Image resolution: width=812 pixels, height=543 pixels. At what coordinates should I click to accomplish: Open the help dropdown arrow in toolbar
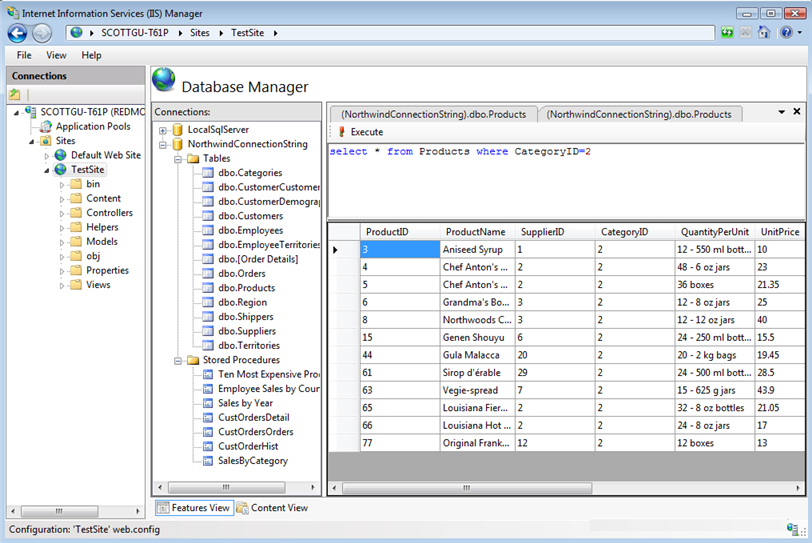tap(800, 33)
